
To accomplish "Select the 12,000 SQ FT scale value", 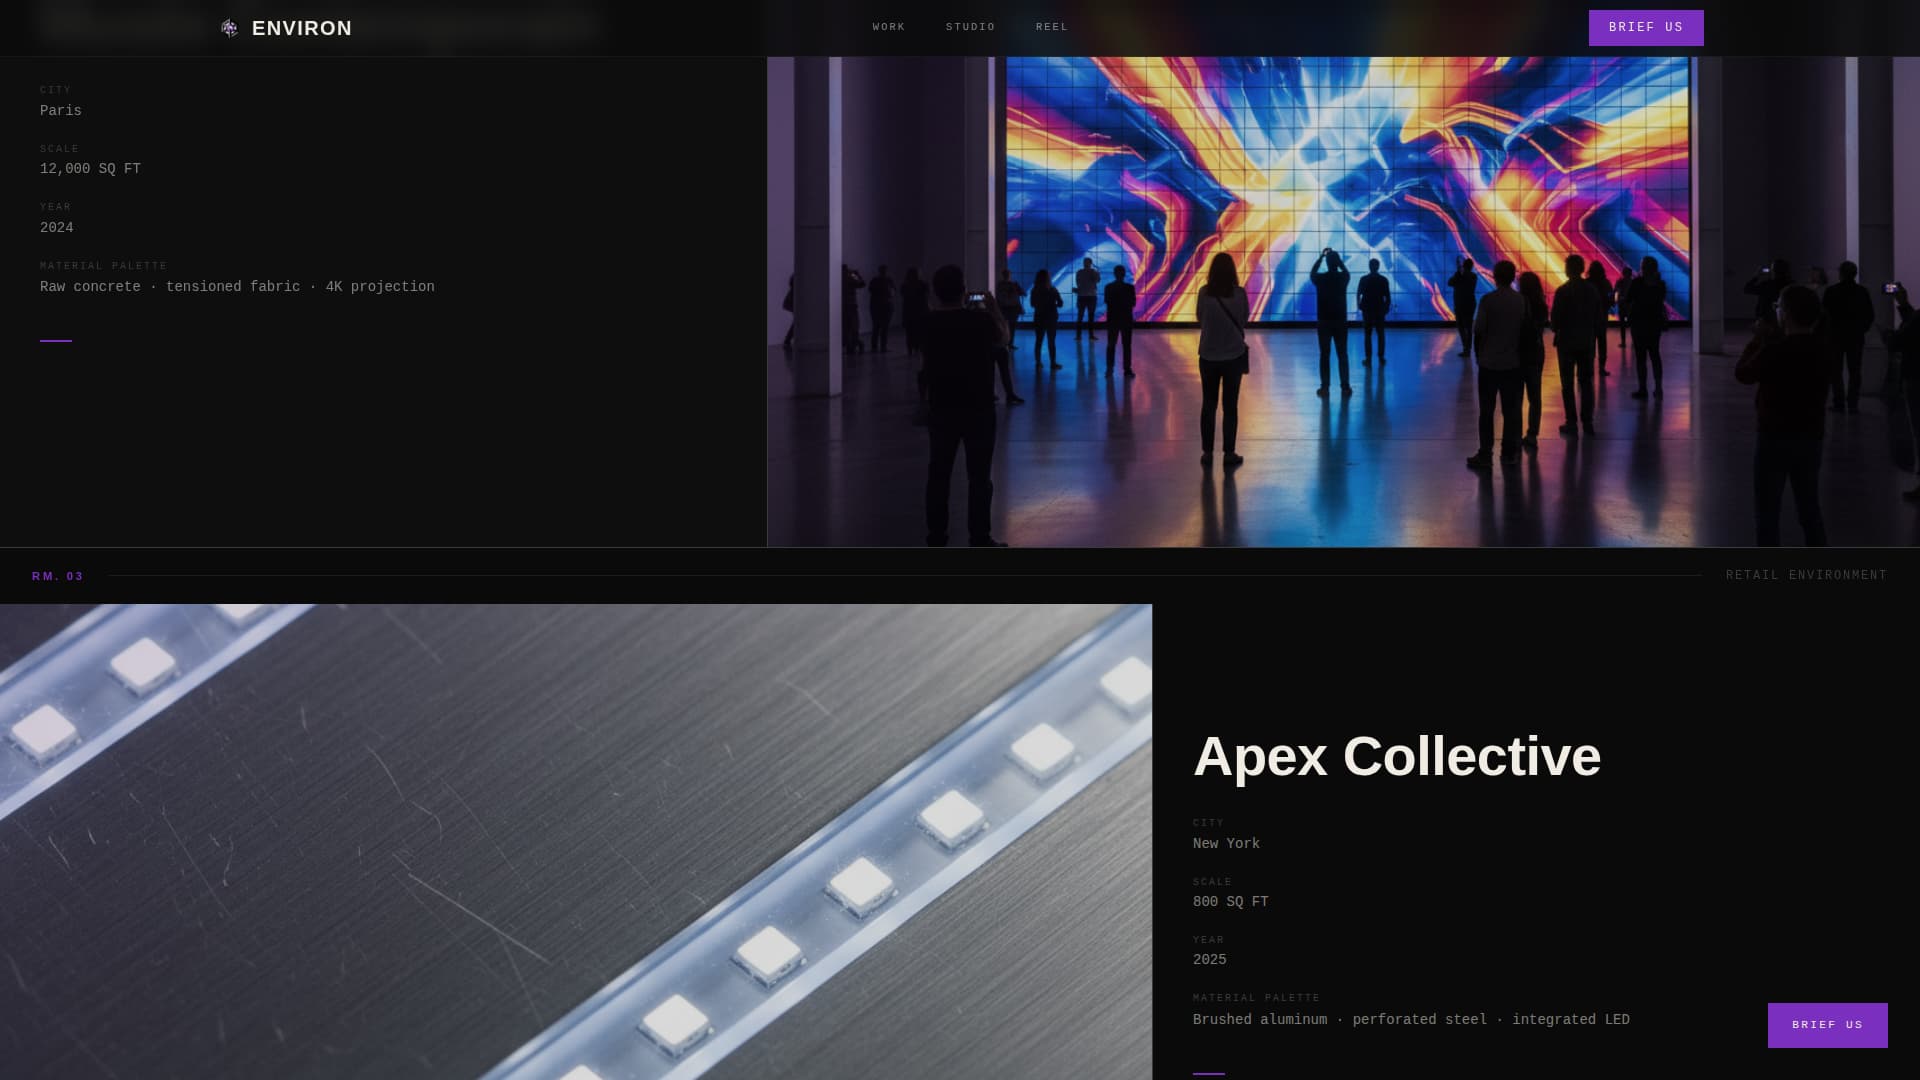I will point(90,169).
